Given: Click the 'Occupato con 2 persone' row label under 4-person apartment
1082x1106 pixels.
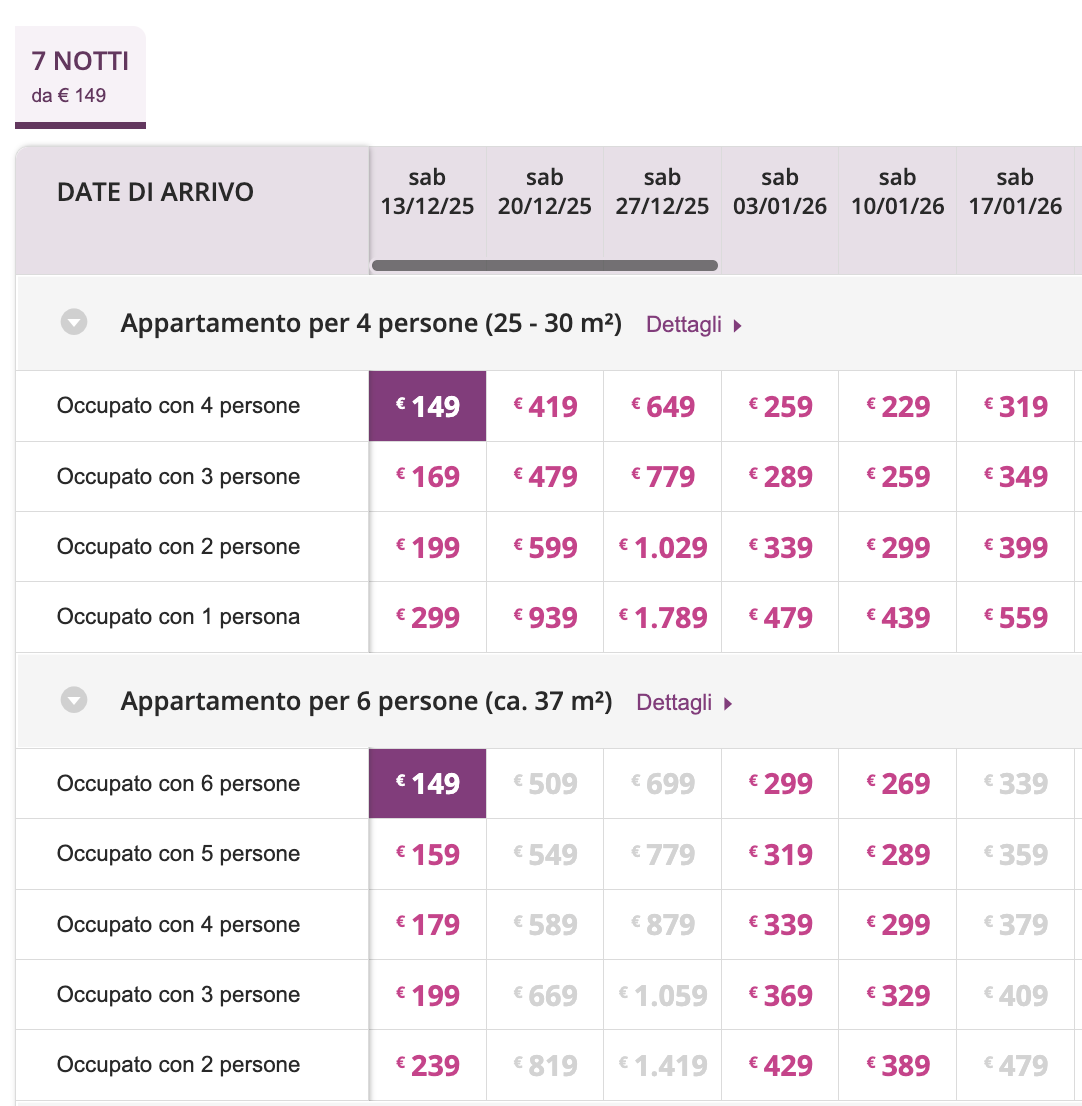Looking at the screenshot, I should click(x=178, y=547).
